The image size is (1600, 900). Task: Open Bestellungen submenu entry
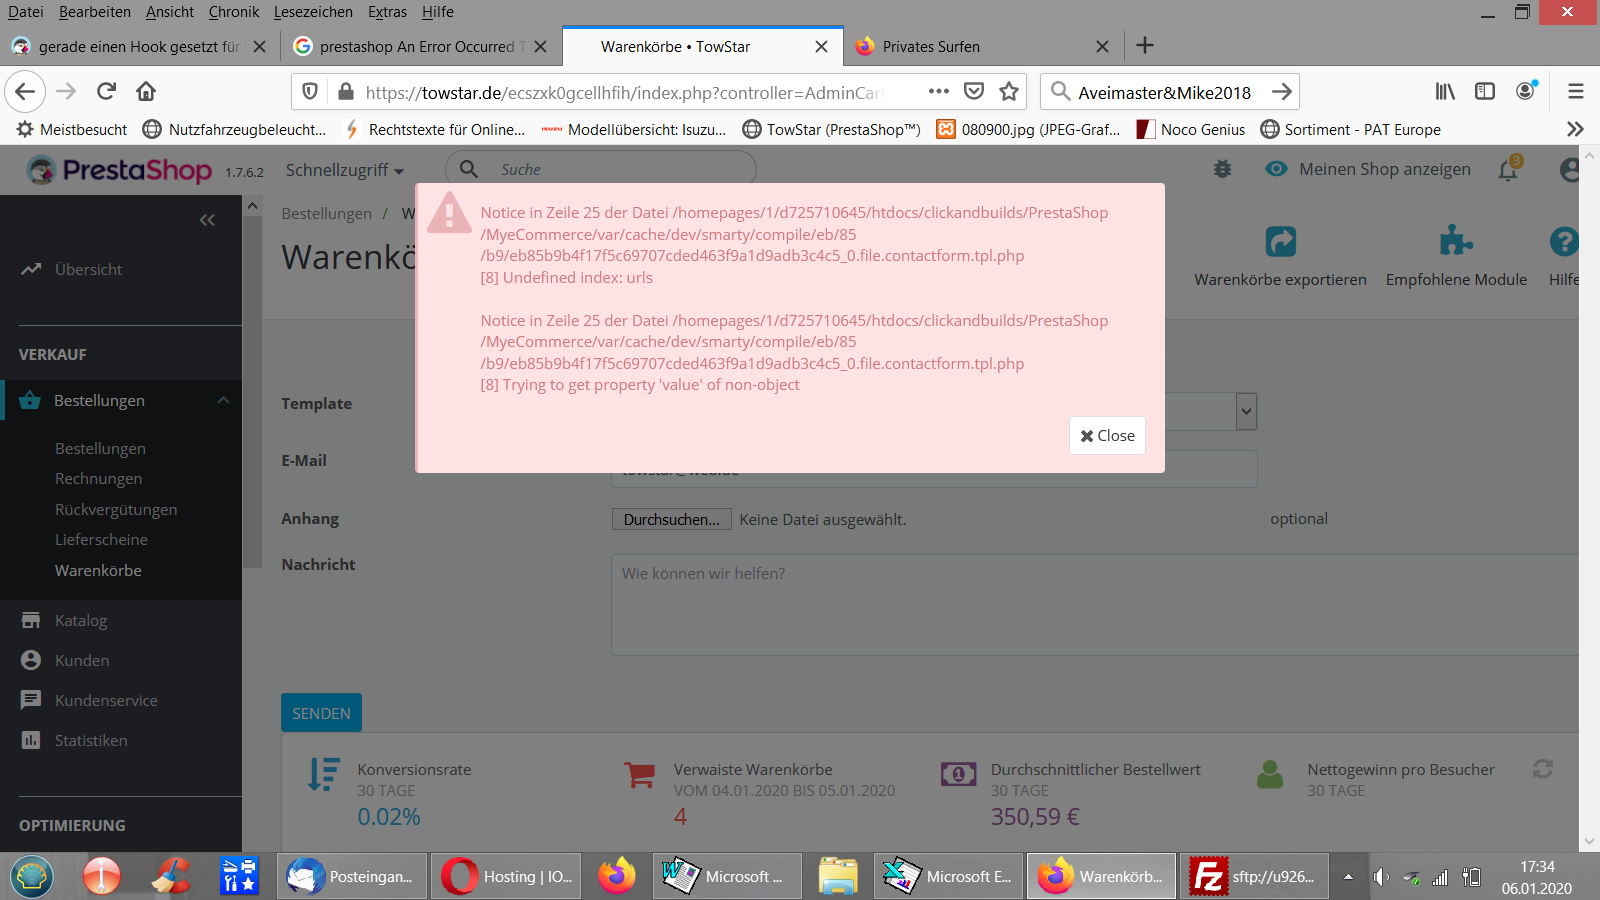tap(100, 449)
